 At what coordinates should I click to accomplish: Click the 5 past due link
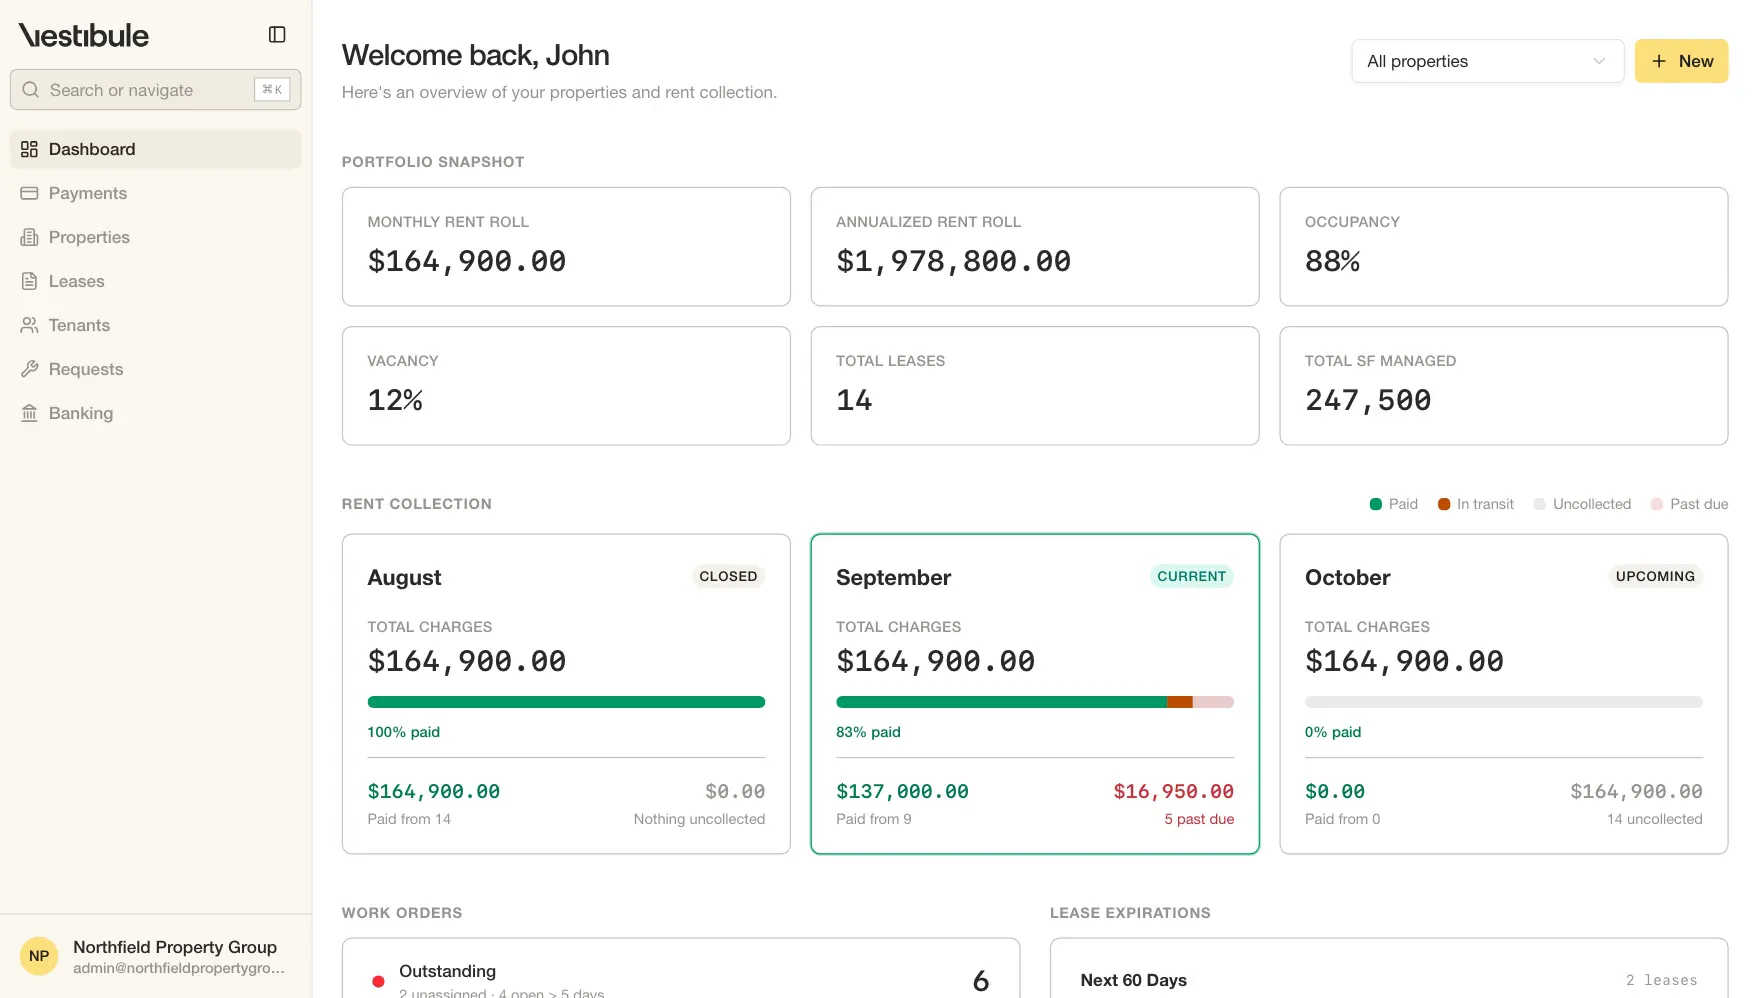[x=1199, y=819]
